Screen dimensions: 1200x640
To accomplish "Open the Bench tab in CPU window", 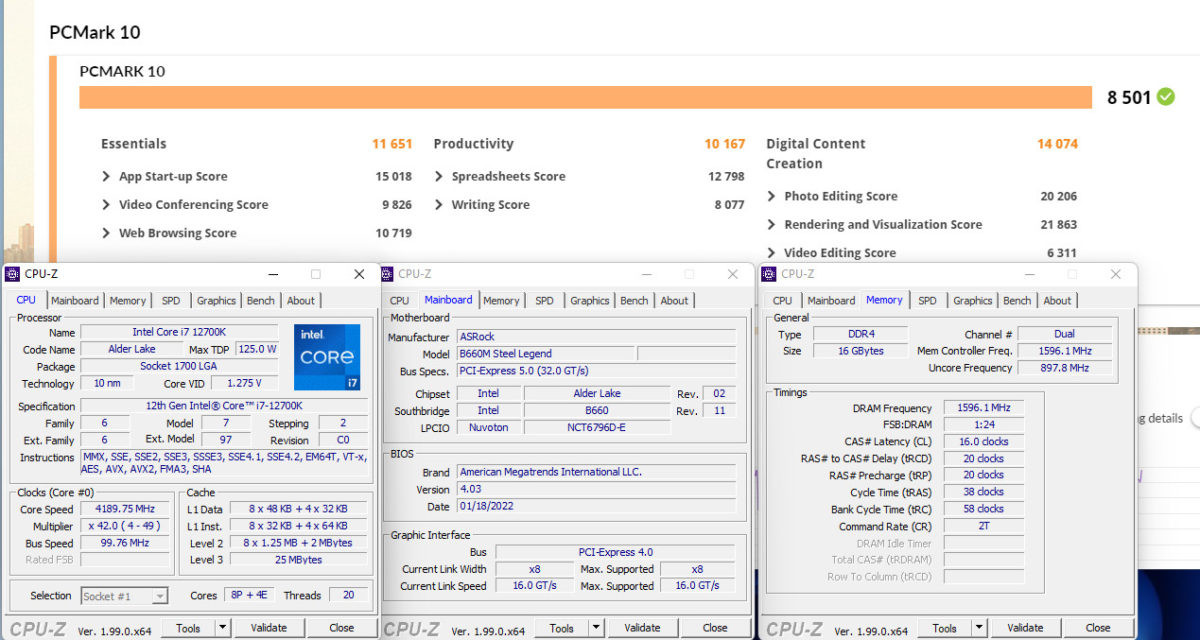I will [261, 300].
